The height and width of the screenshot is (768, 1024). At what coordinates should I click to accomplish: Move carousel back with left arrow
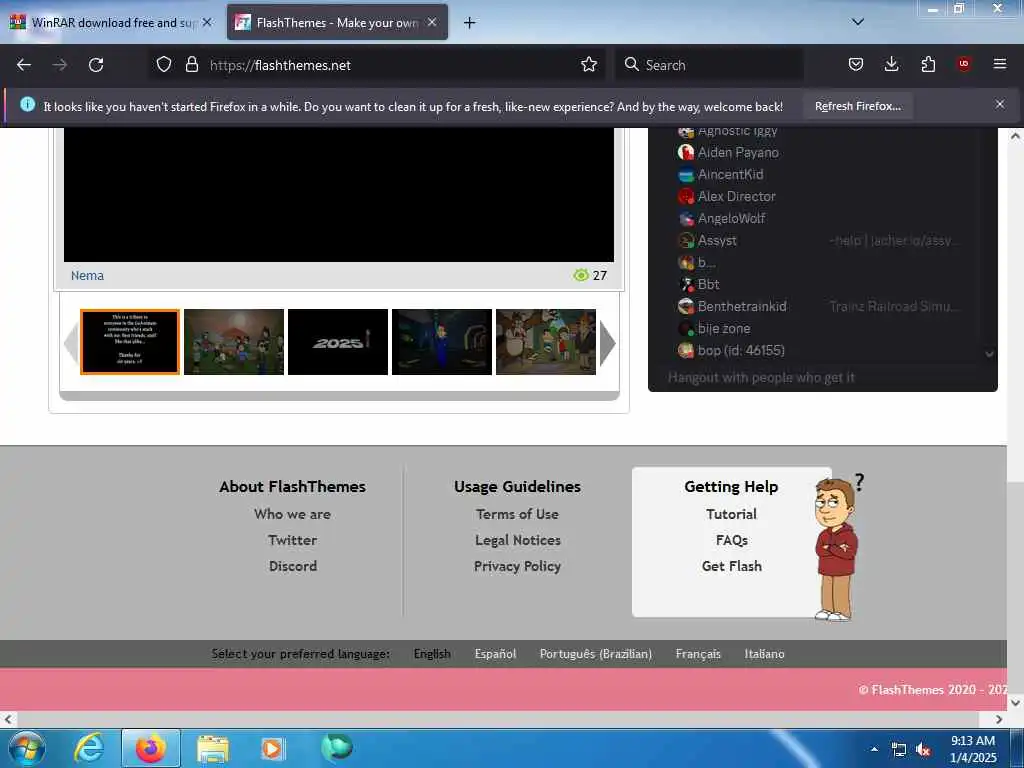click(x=71, y=342)
